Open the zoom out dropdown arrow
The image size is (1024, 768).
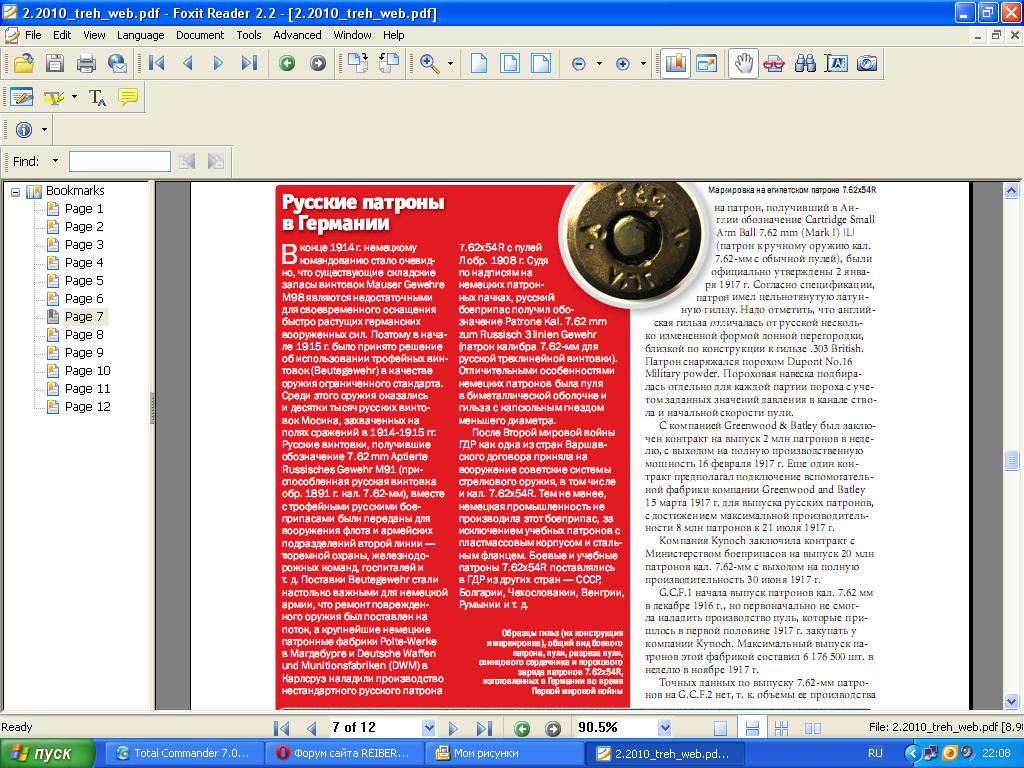[599, 63]
